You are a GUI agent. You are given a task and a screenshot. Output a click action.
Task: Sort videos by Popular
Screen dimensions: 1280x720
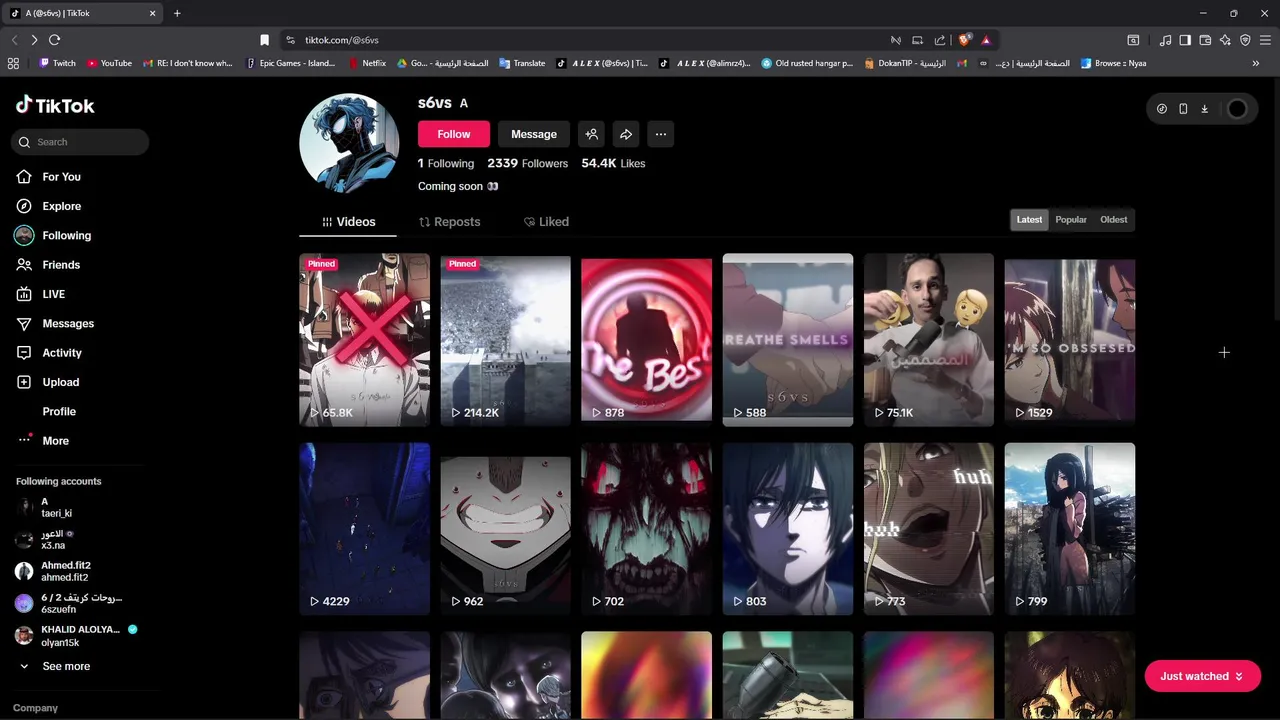click(x=1071, y=220)
